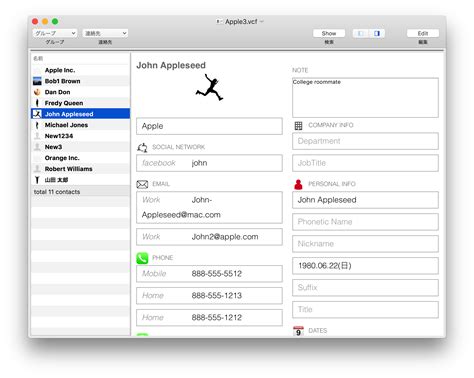Click John Appleseed's list avatar icon
This screenshot has width=474, height=378.
point(37,114)
